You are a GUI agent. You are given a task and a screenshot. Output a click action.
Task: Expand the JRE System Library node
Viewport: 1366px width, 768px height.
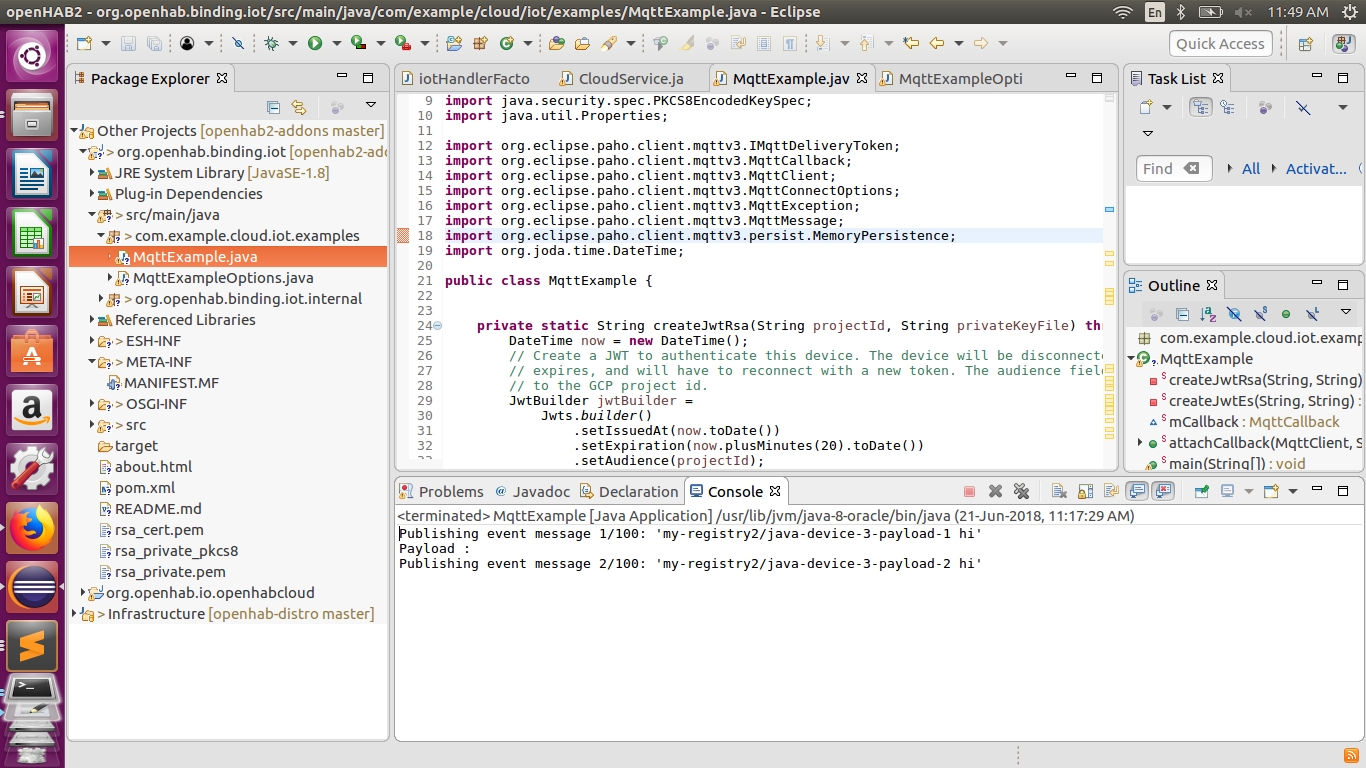(92, 173)
